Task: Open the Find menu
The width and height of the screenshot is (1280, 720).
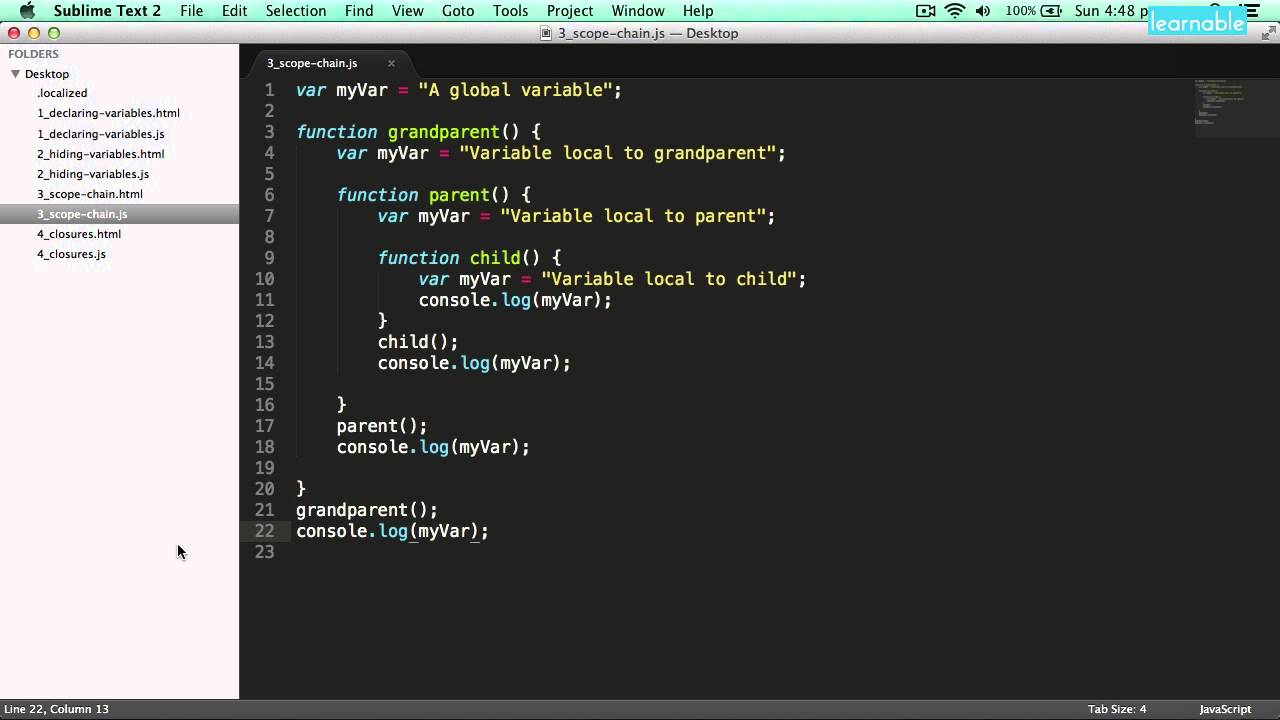Action: point(359,11)
